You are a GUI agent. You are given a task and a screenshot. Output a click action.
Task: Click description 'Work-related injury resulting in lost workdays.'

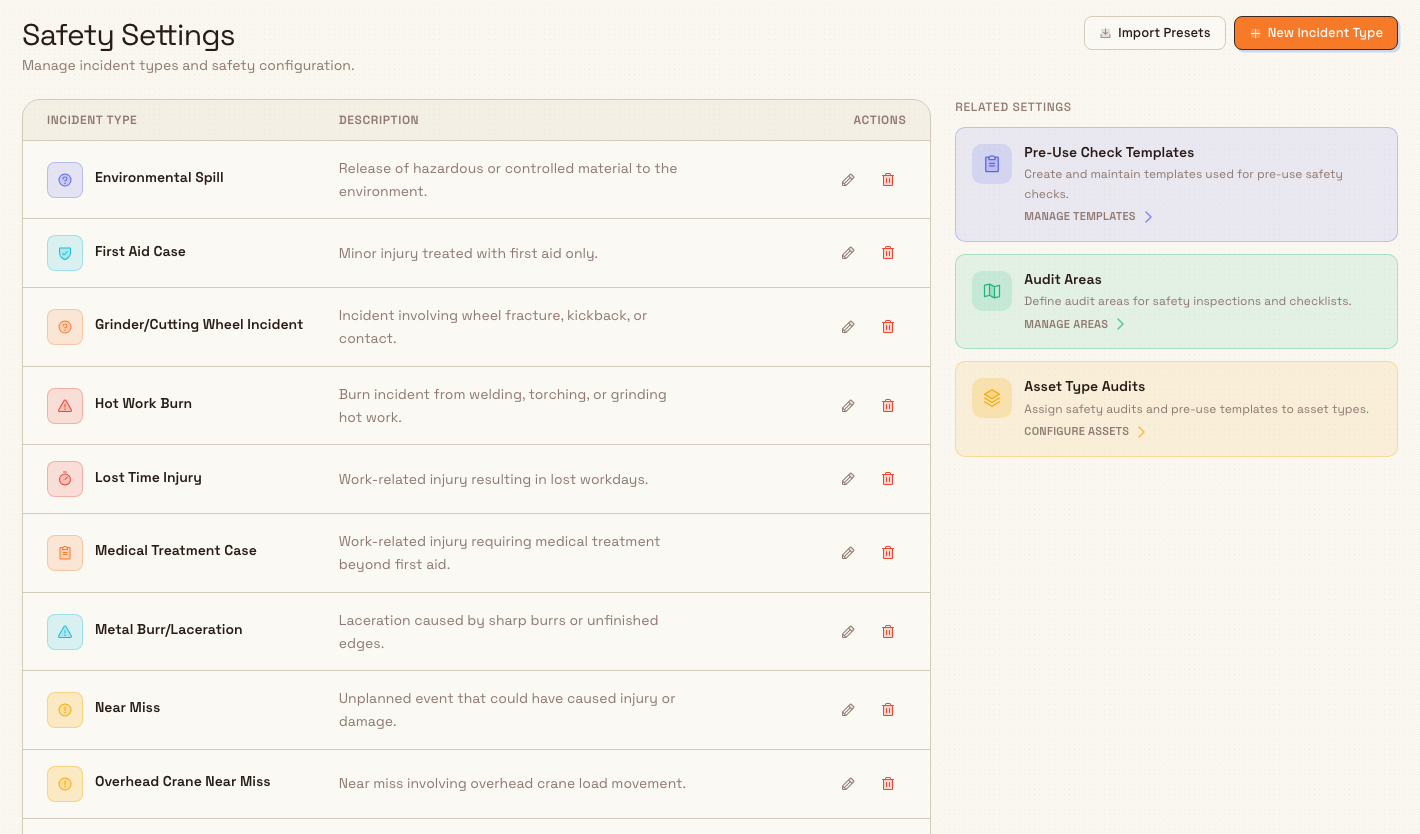tap(493, 480)
